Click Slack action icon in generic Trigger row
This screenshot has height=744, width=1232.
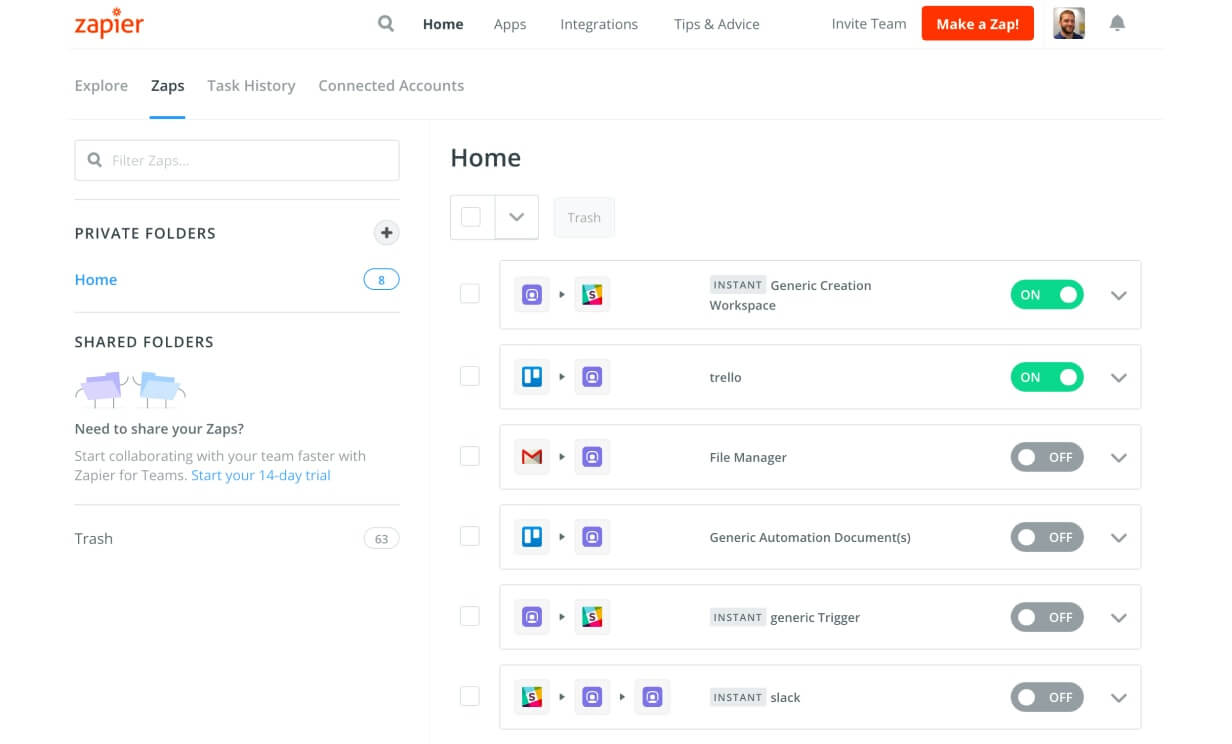[x=592, y=617]
